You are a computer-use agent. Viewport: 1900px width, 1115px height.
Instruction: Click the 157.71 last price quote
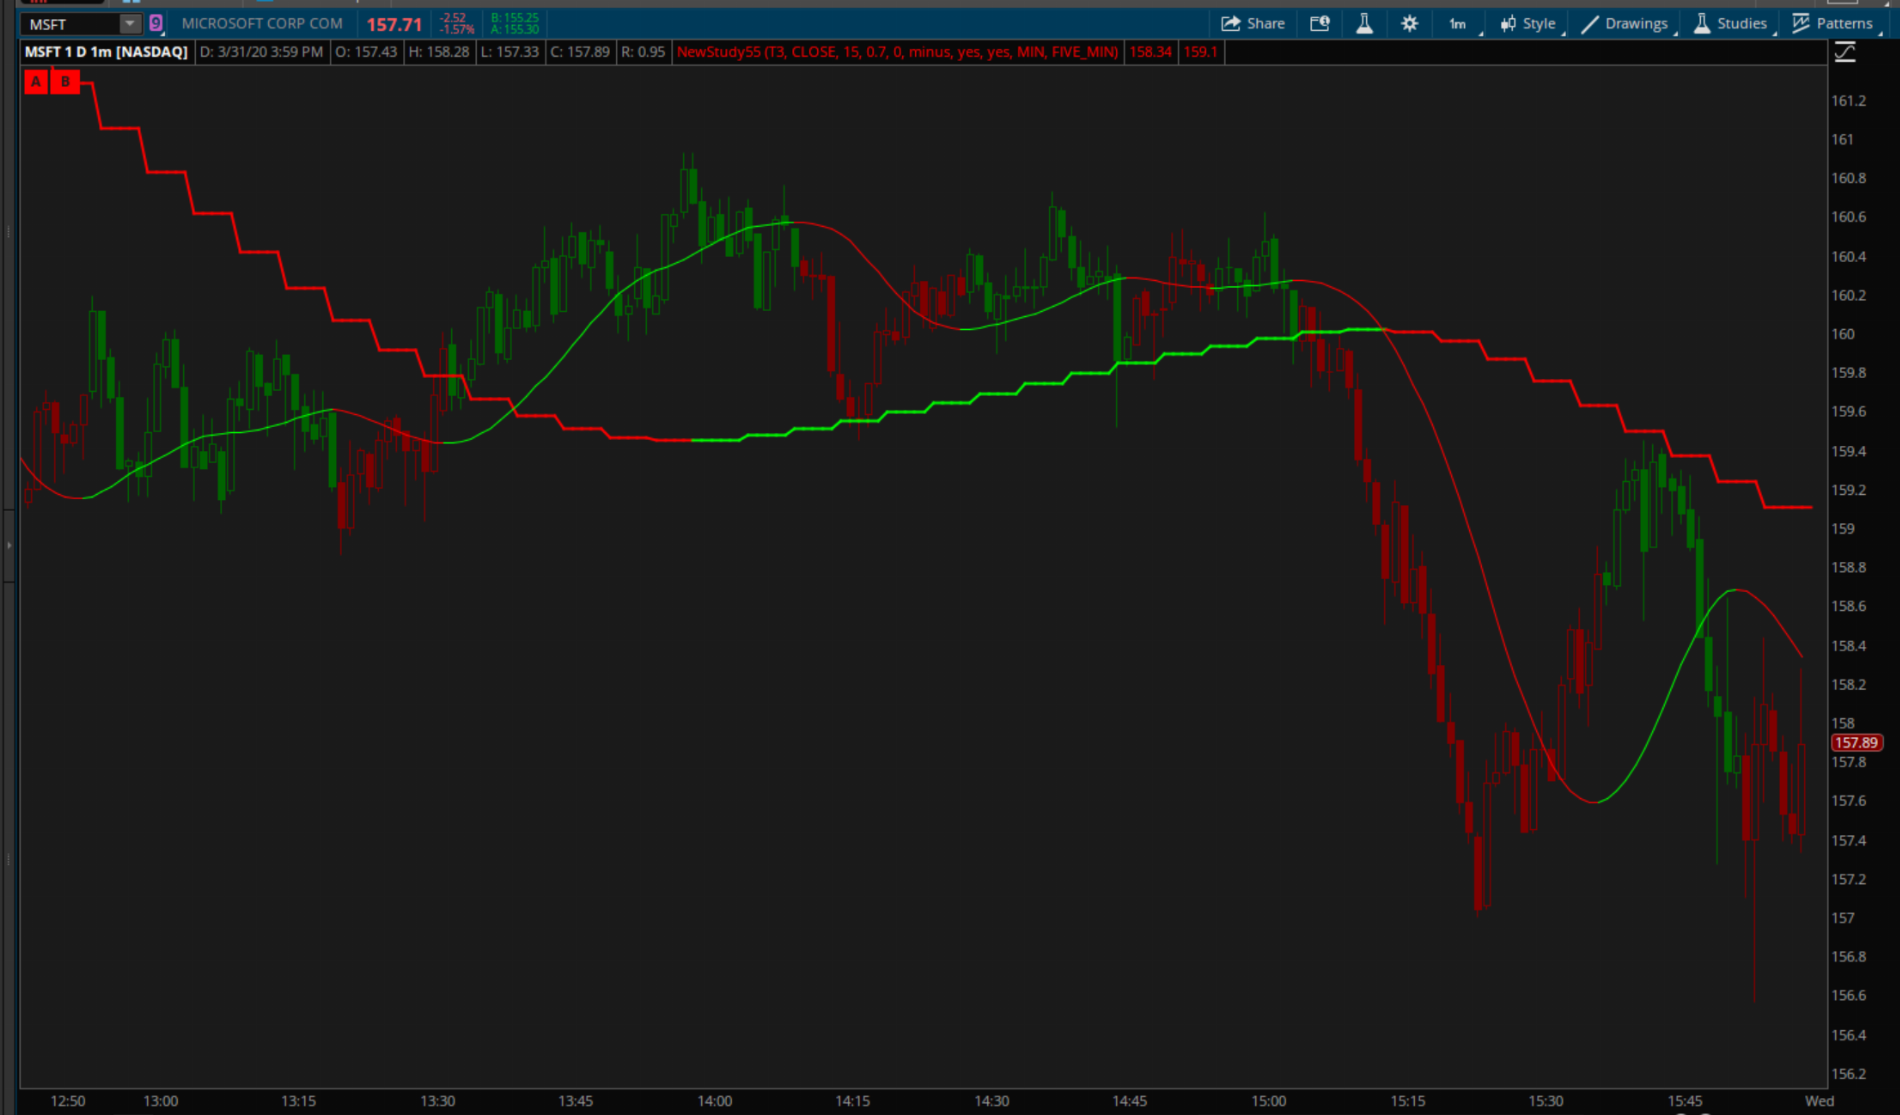click(x=394, y=24)
